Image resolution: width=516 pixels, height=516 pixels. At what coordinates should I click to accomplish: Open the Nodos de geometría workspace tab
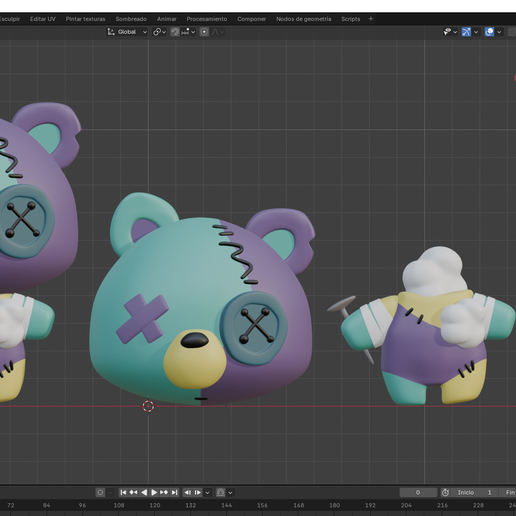(304, 19)
